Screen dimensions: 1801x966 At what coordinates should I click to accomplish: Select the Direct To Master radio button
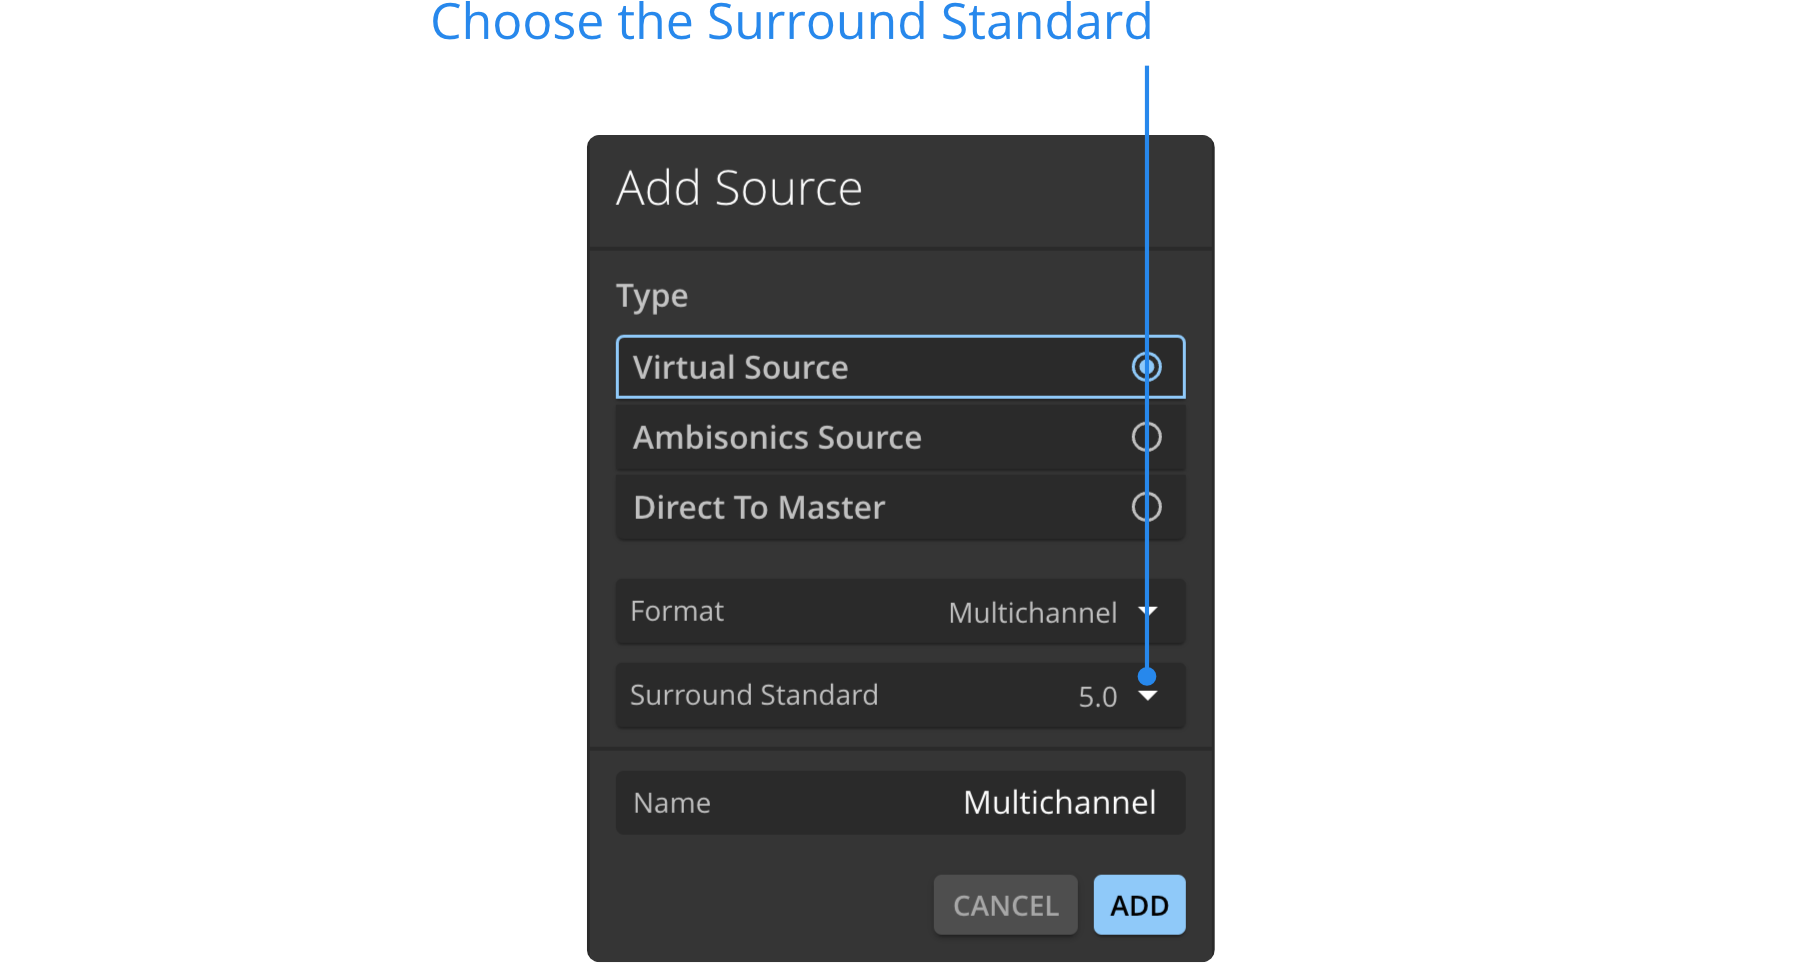pos(1146,507)
